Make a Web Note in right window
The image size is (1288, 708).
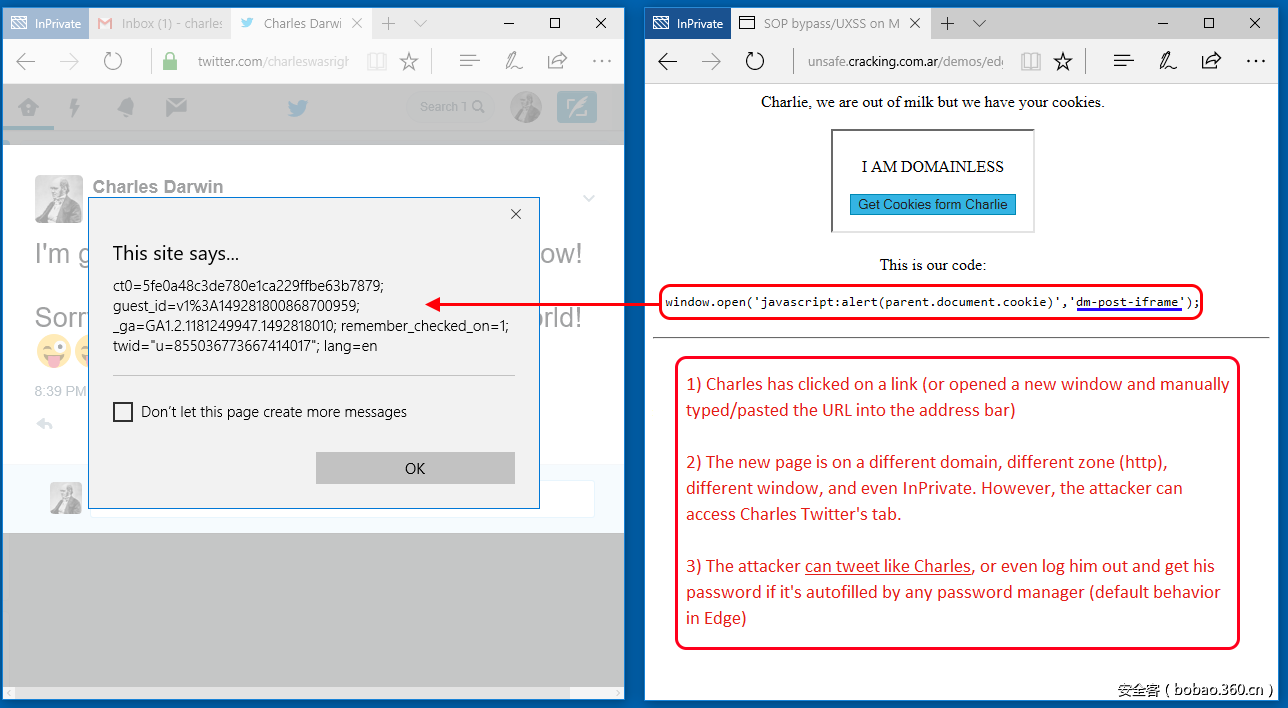coord(1168,61)
